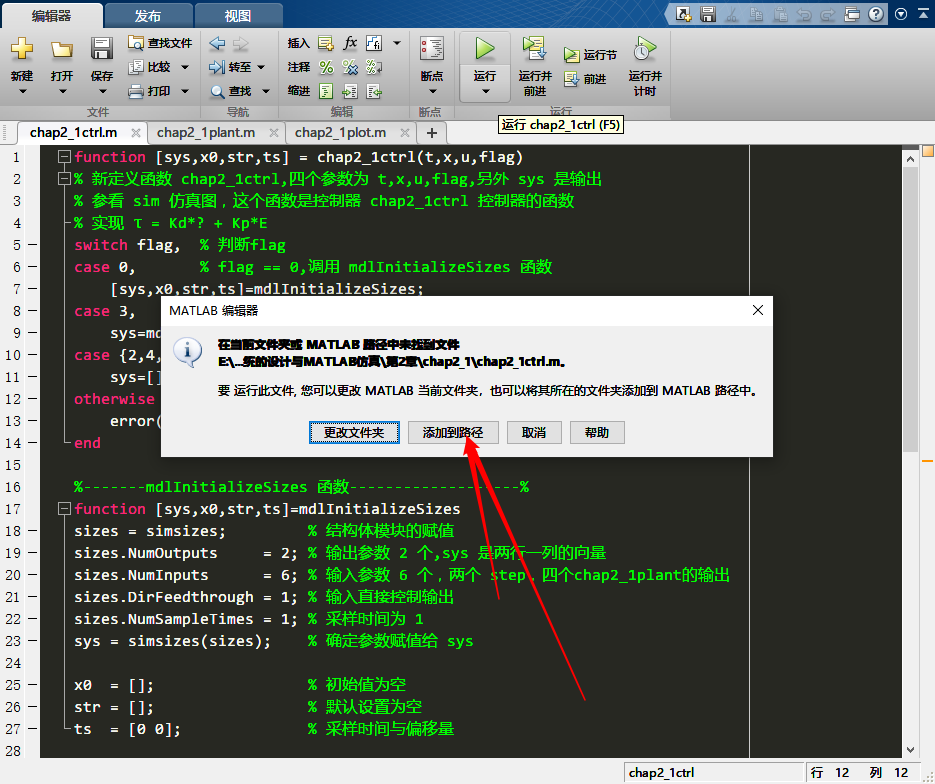Click the smart indent icon beside 缩进
The image size is (935, 784).
coord(326,91)
